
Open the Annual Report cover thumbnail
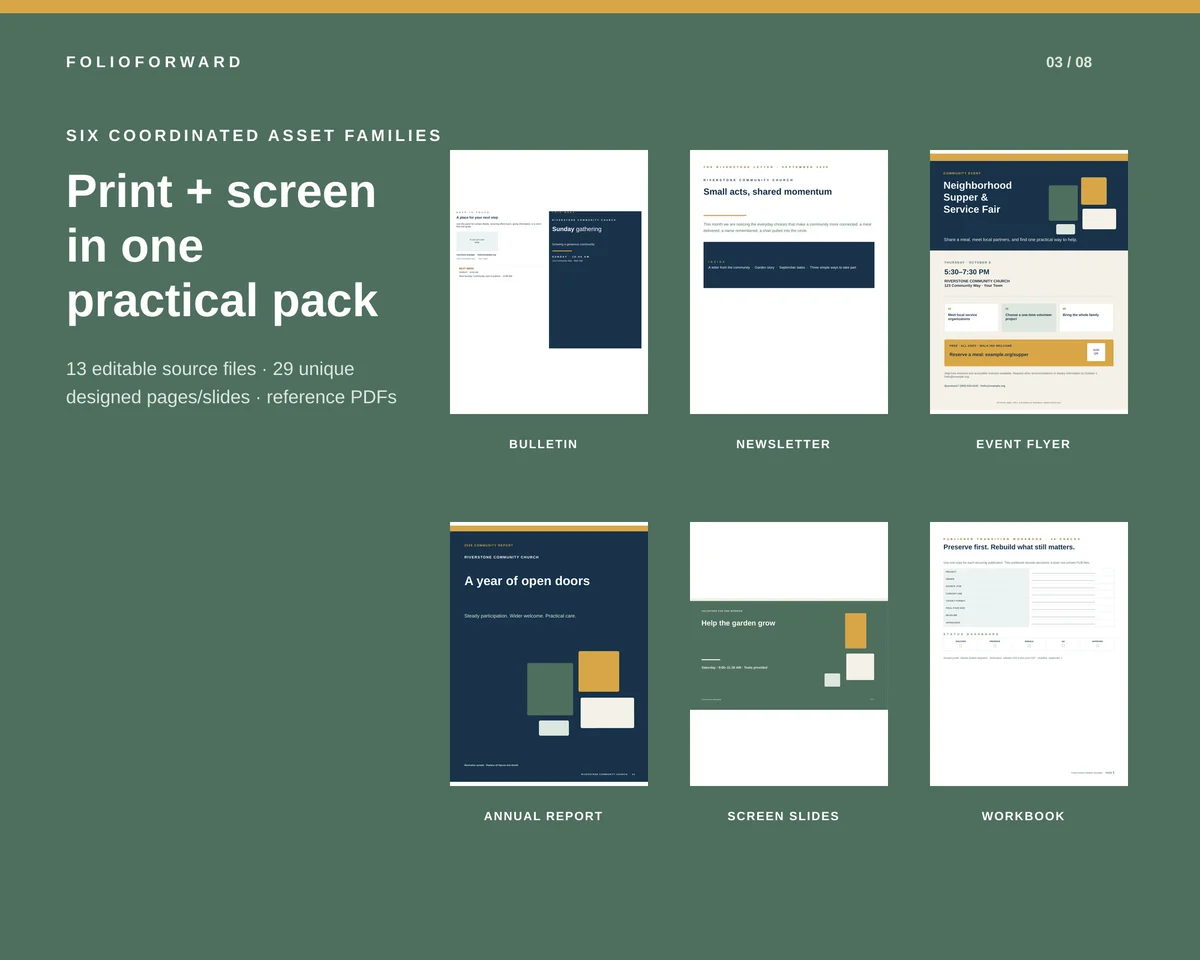click(549, 654)
